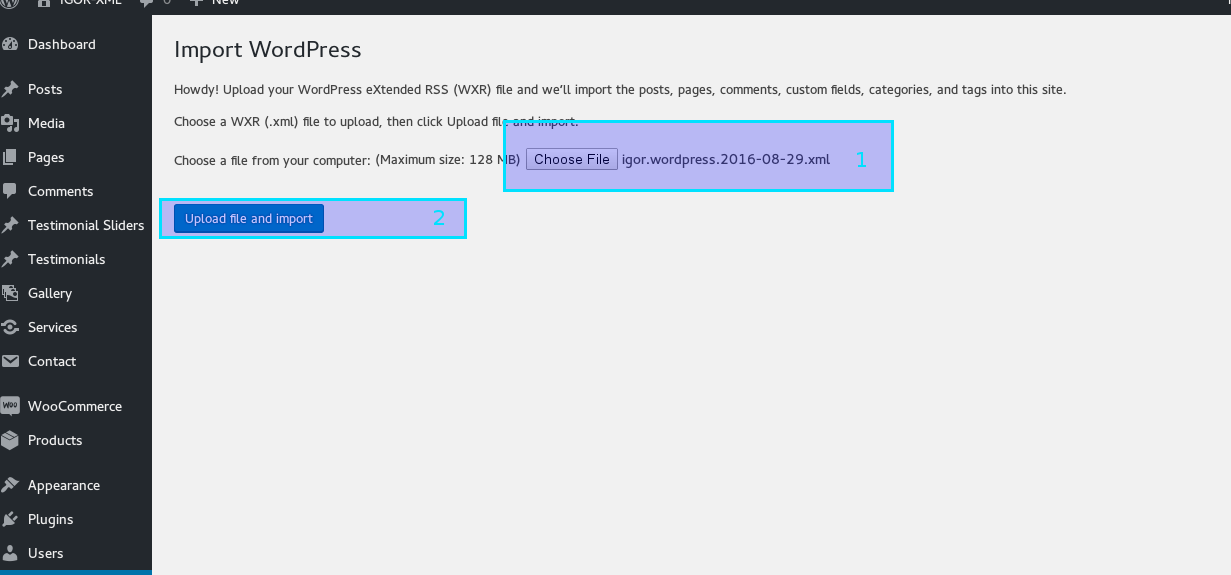Click the Products box icon

(10, 440)
